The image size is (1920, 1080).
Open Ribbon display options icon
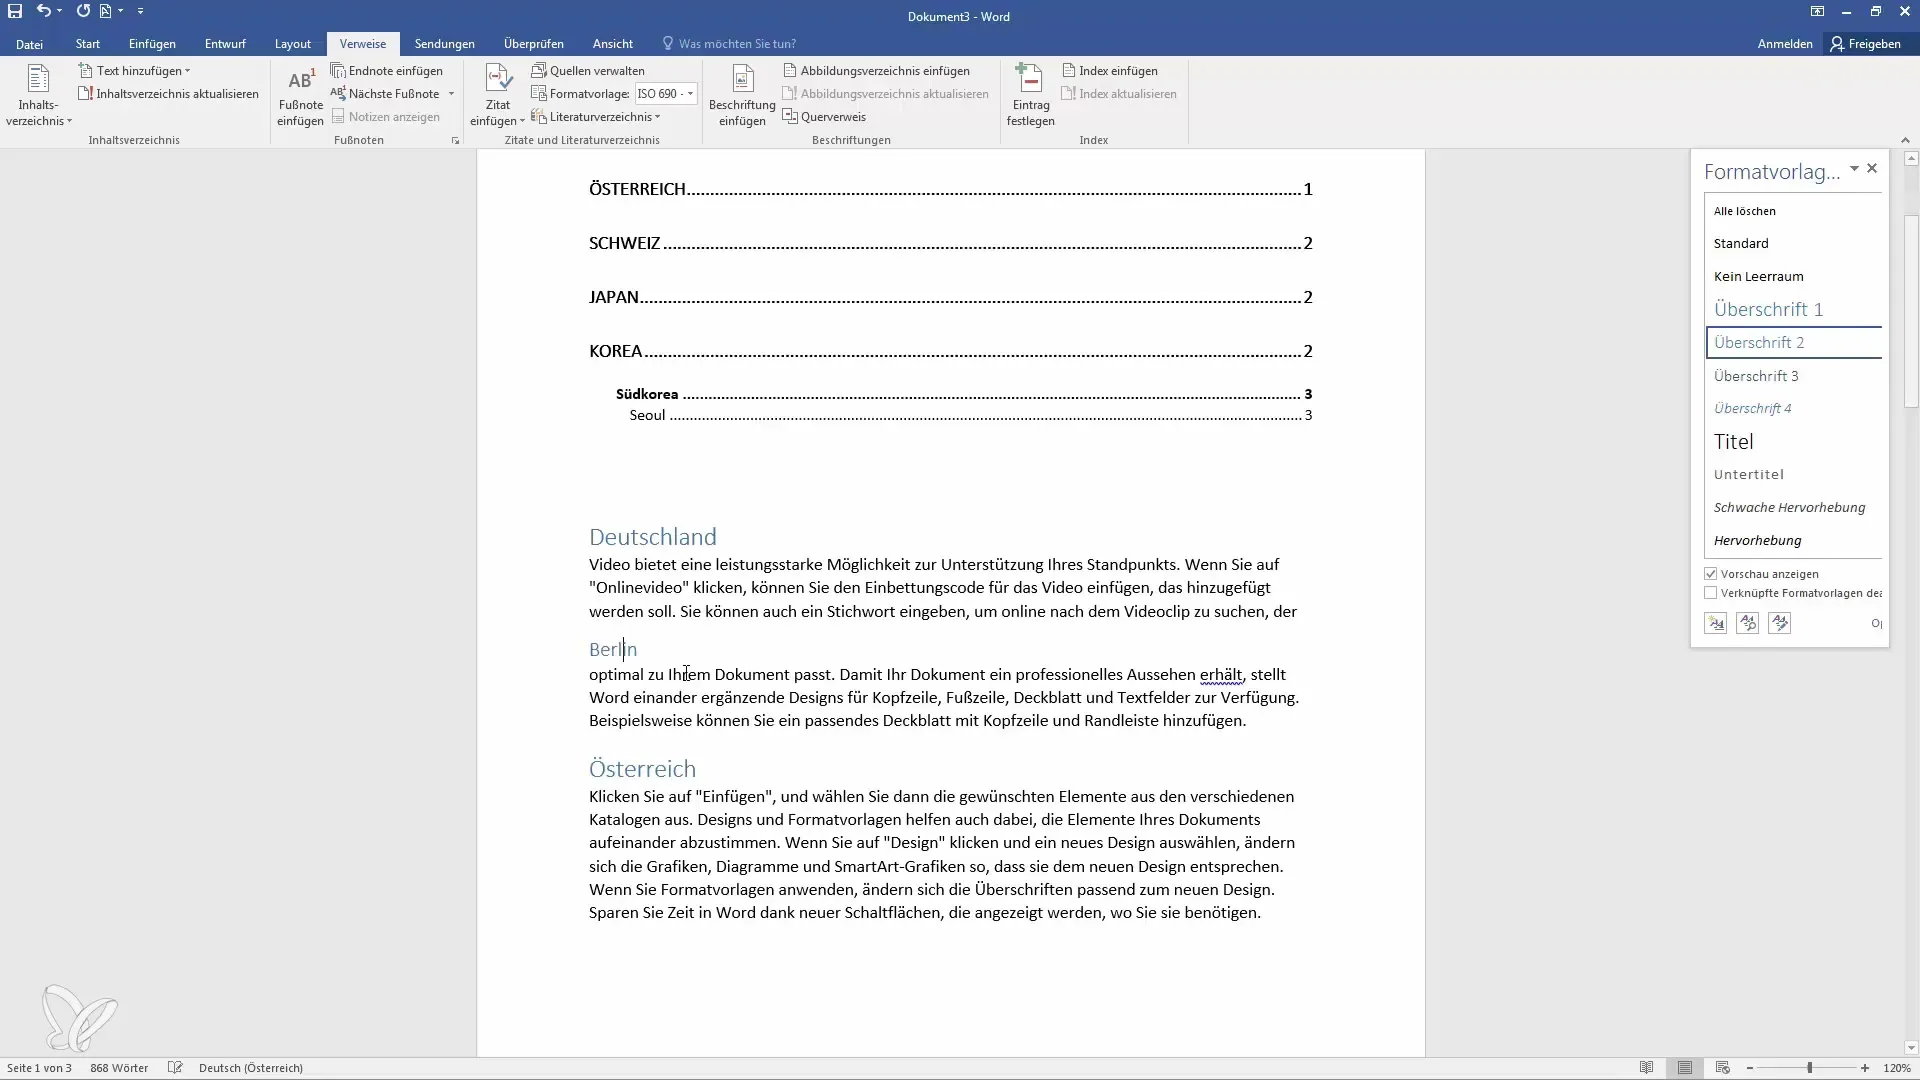1817,11
